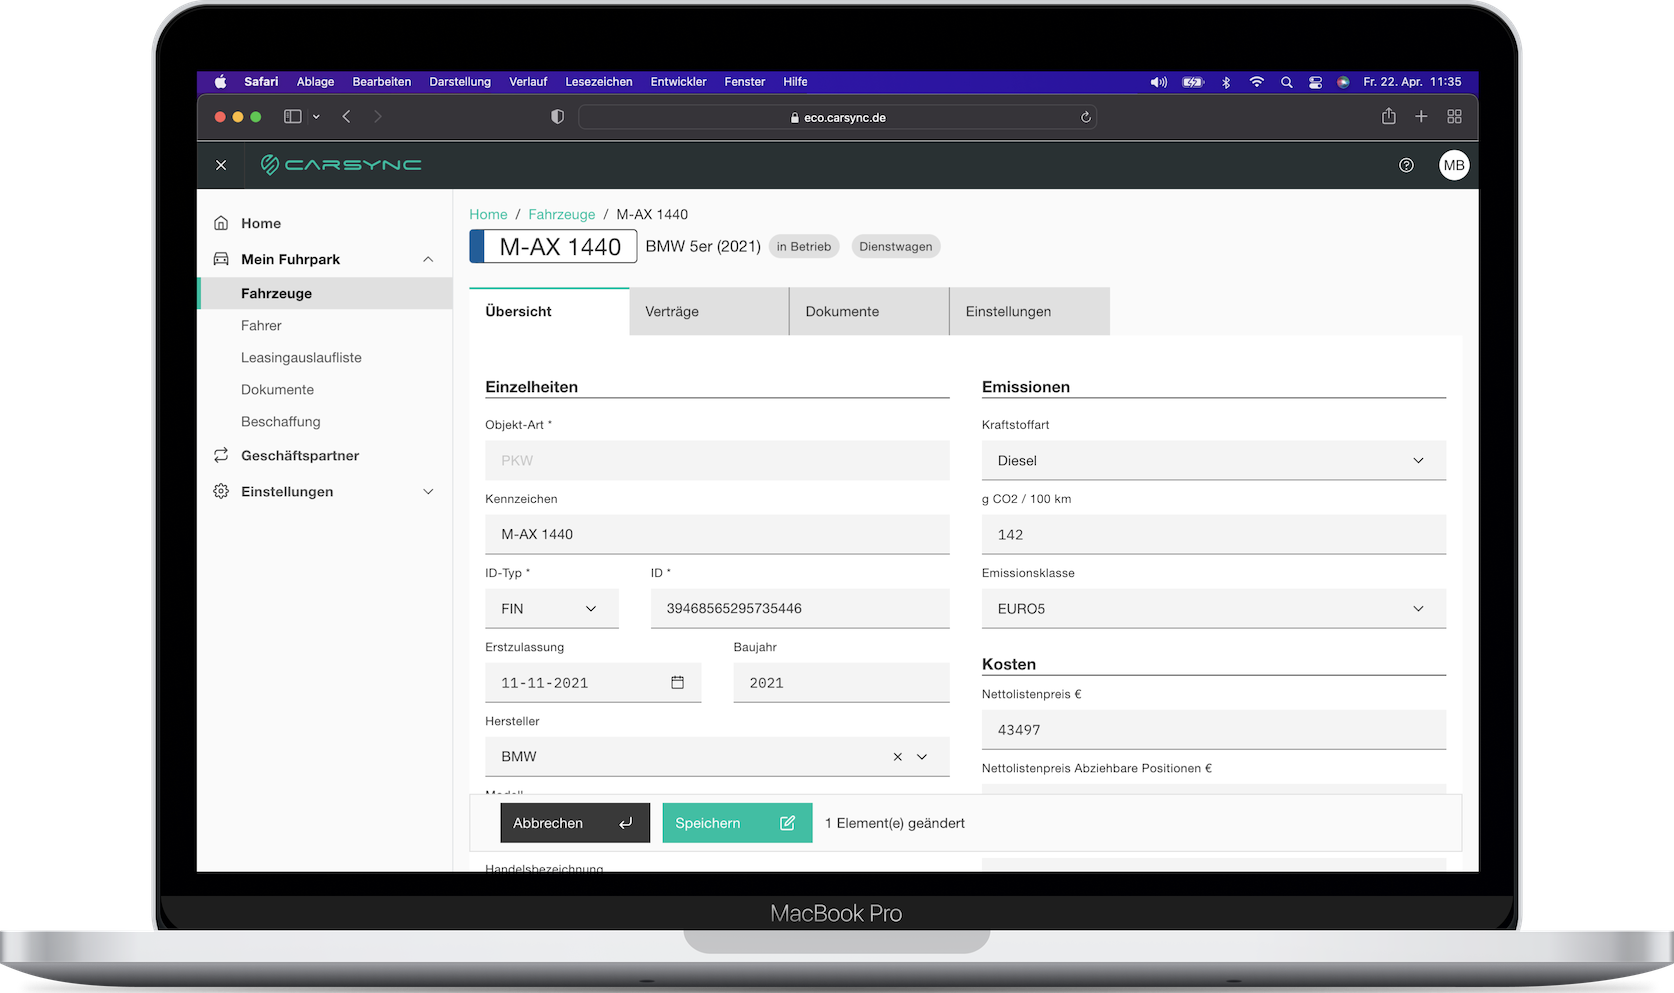Clear the Hersteller BMW selection
This screenshot has width=1674, height=993.
pyautogui.click(x=897, y=757)
